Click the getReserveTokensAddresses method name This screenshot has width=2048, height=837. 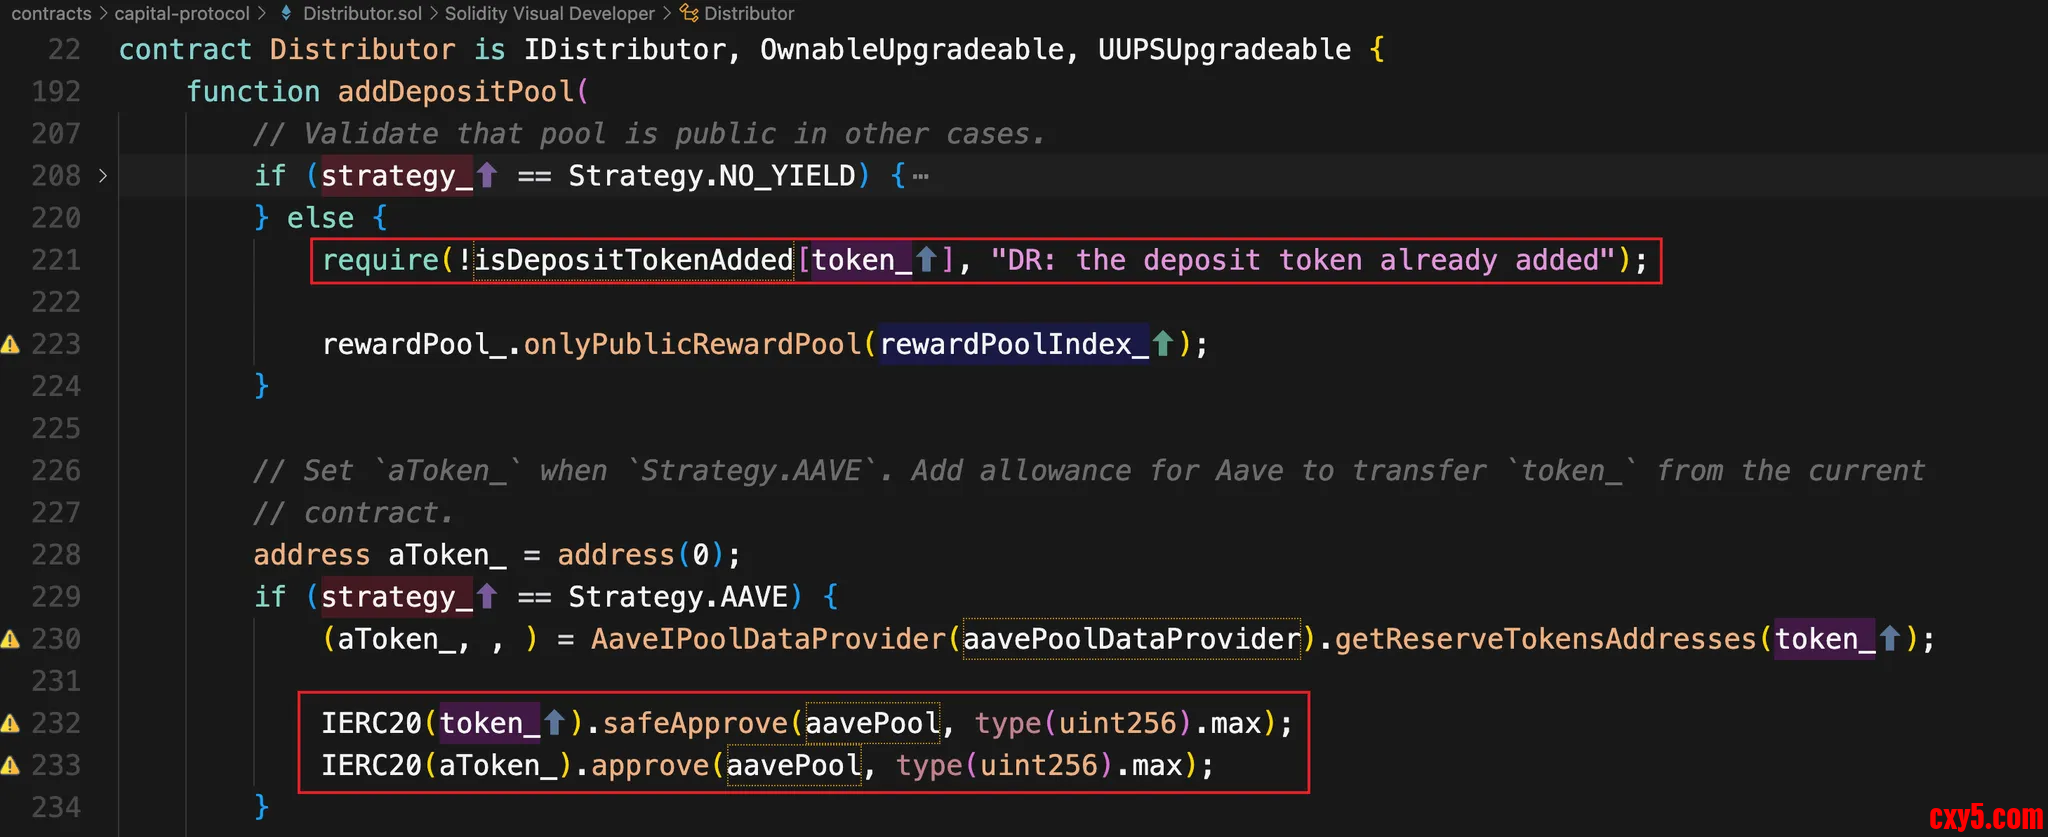(1545, 638)
